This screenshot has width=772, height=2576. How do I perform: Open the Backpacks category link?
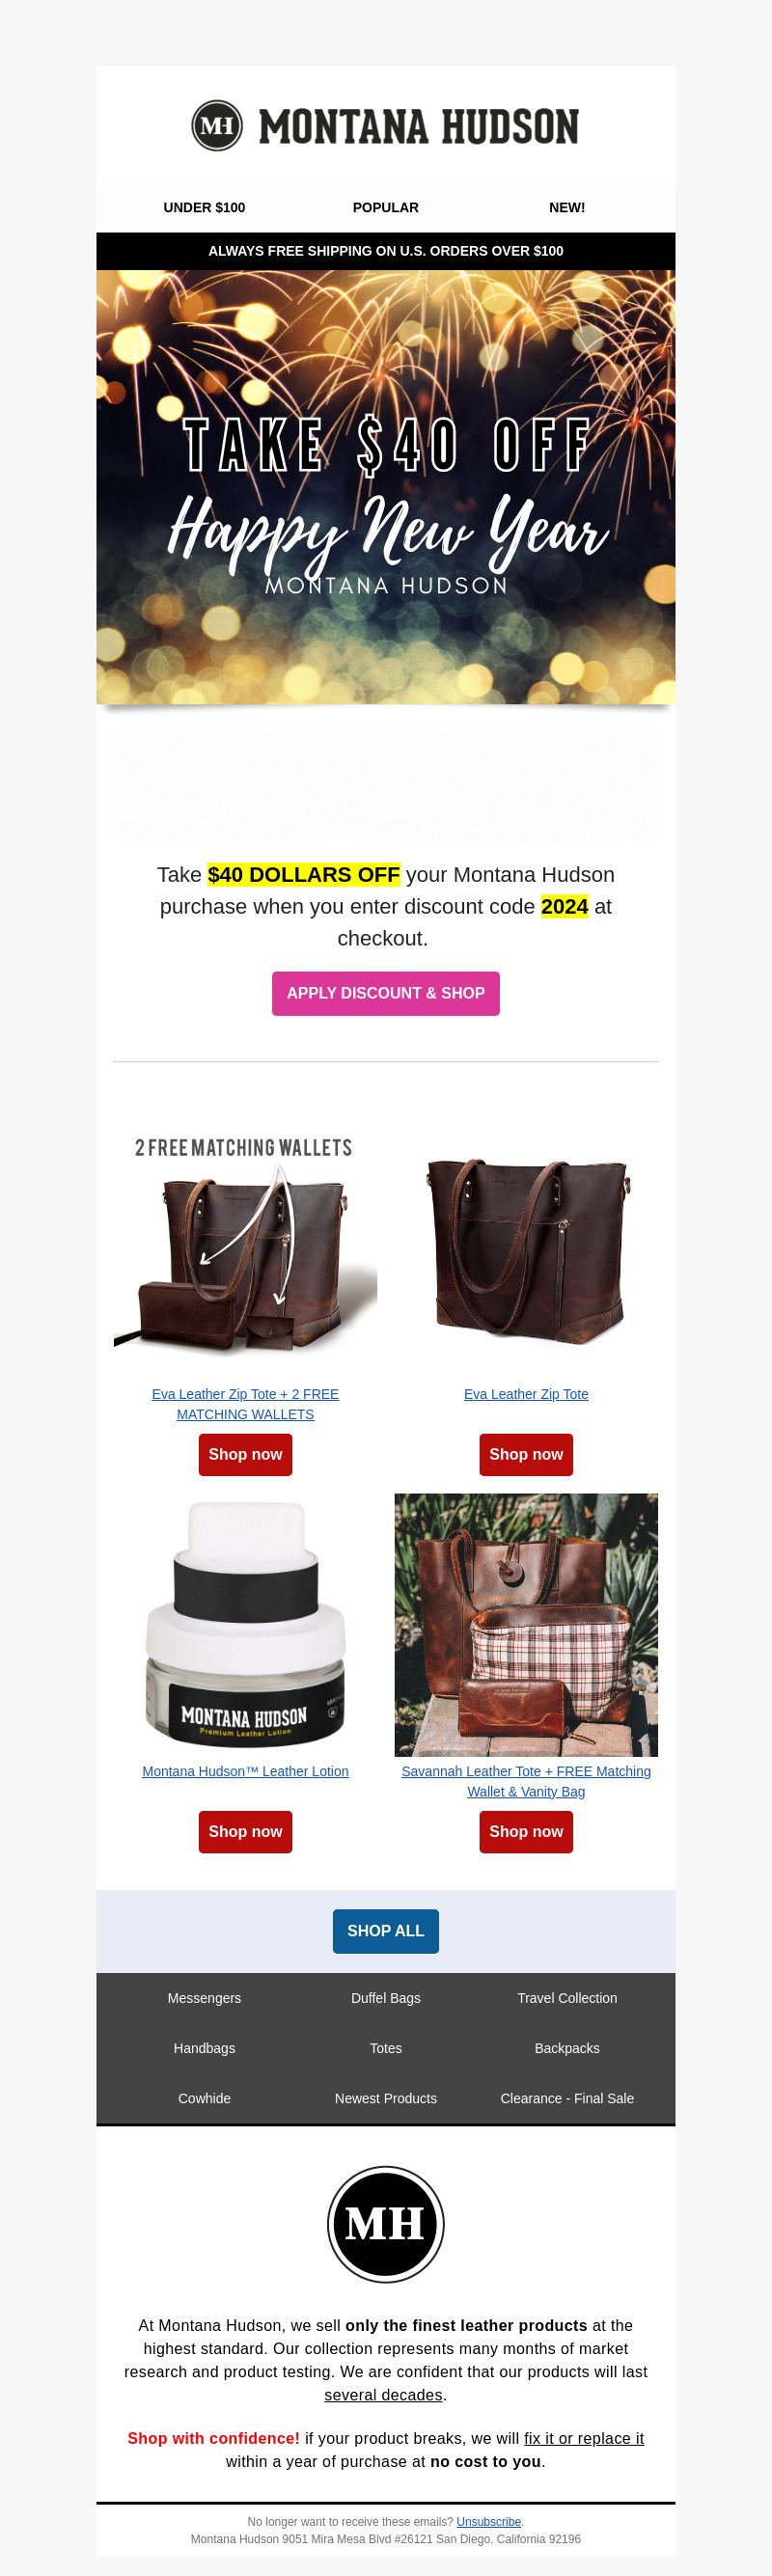click(x=567, y=2048)
